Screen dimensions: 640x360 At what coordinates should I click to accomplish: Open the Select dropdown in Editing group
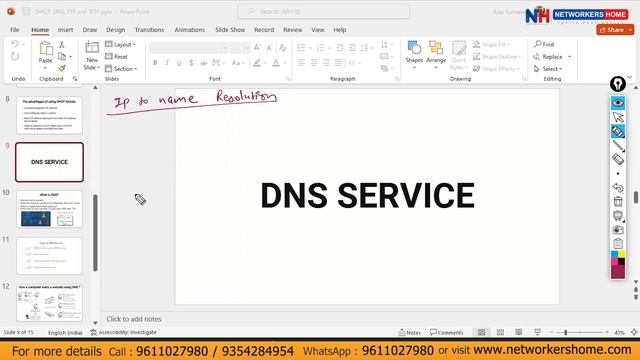click(548, 69)
